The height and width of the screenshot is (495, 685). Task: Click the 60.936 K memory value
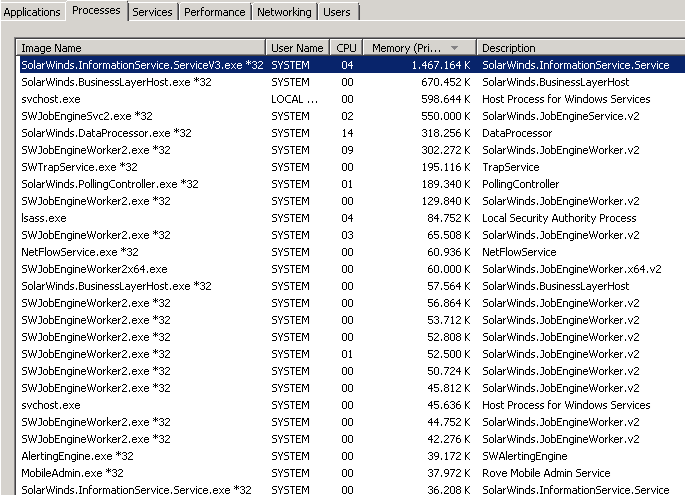coord(449,252)
